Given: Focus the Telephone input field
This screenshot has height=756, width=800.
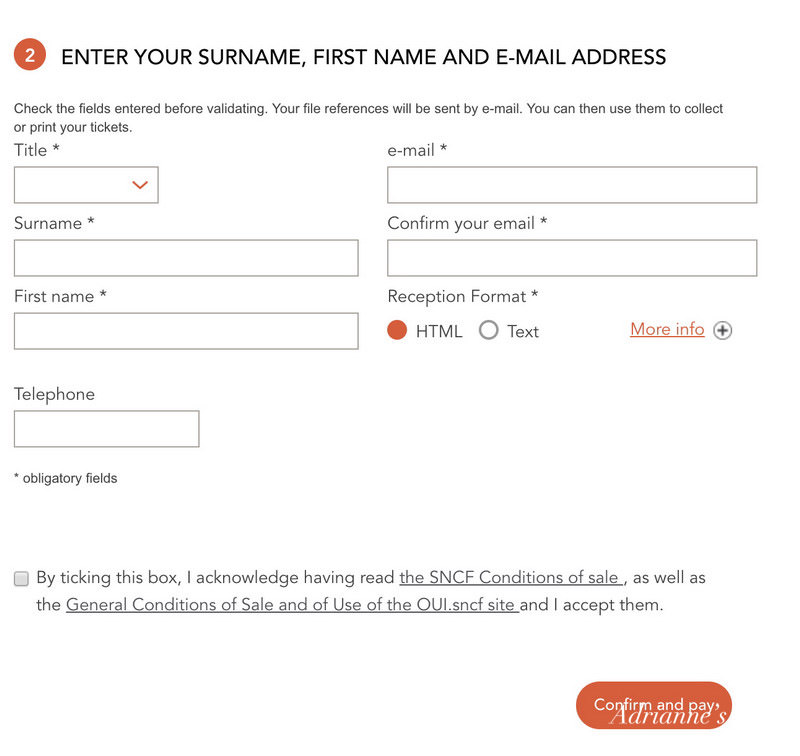Looking at the screenshot, I should pos(107,429).
